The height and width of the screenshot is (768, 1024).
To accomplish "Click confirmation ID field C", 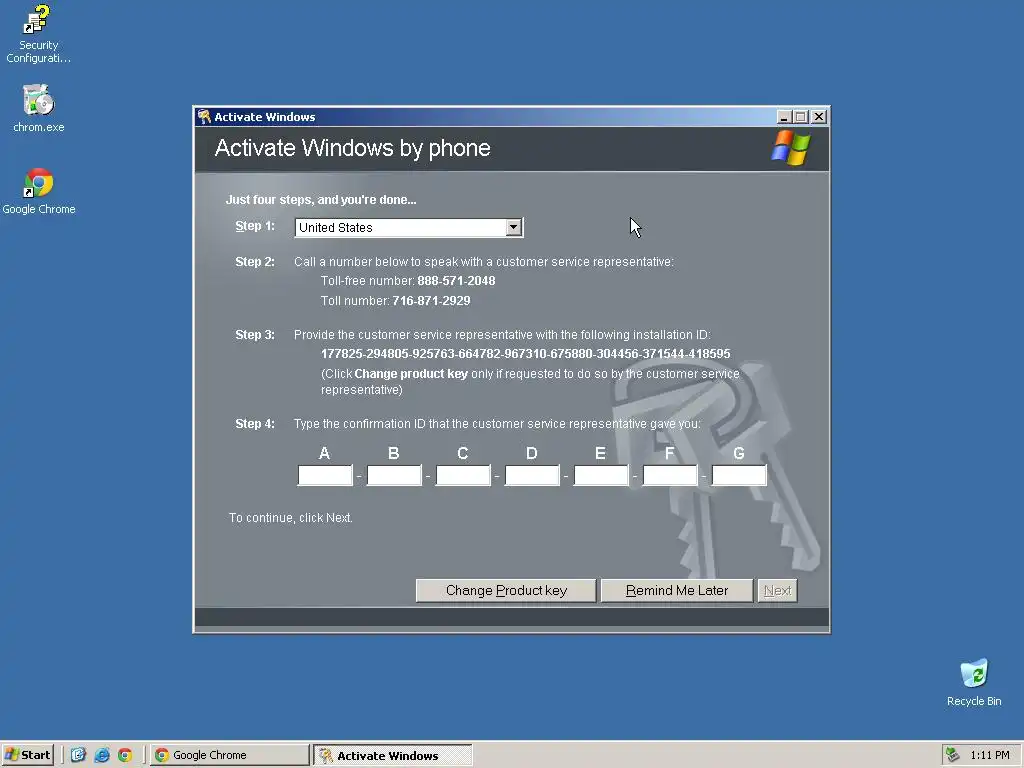I will tap(463, 475).
